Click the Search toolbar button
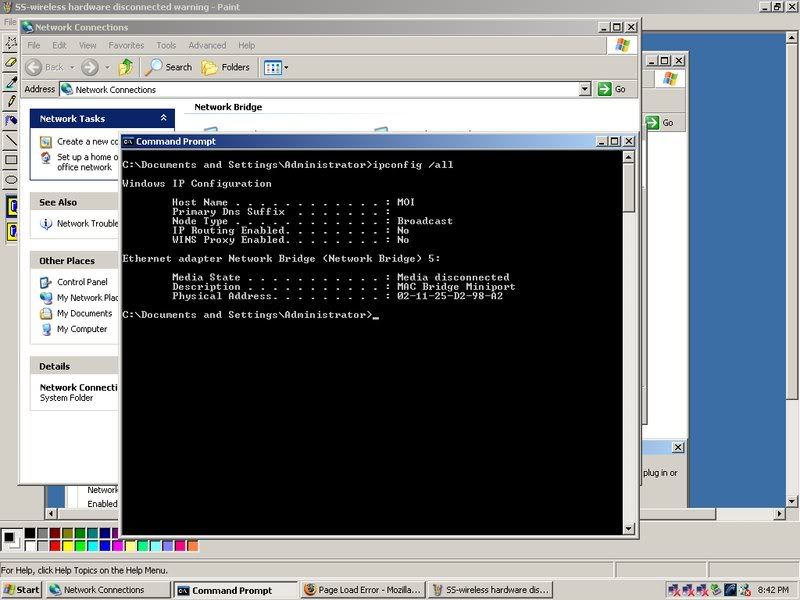 coord(168,67)
